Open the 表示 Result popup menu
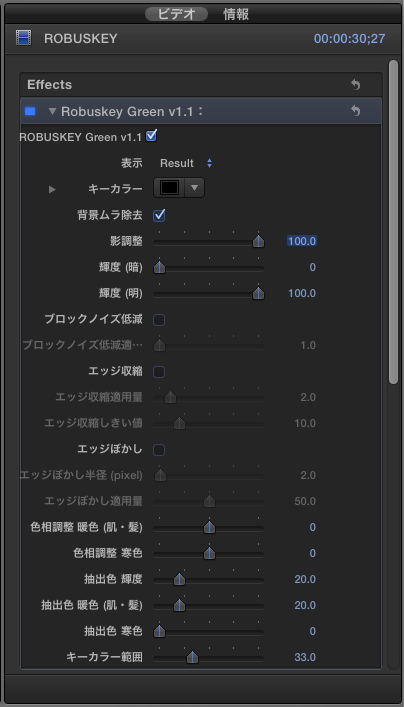Screen dimensions: 404x707 click(x=186, y=163)
